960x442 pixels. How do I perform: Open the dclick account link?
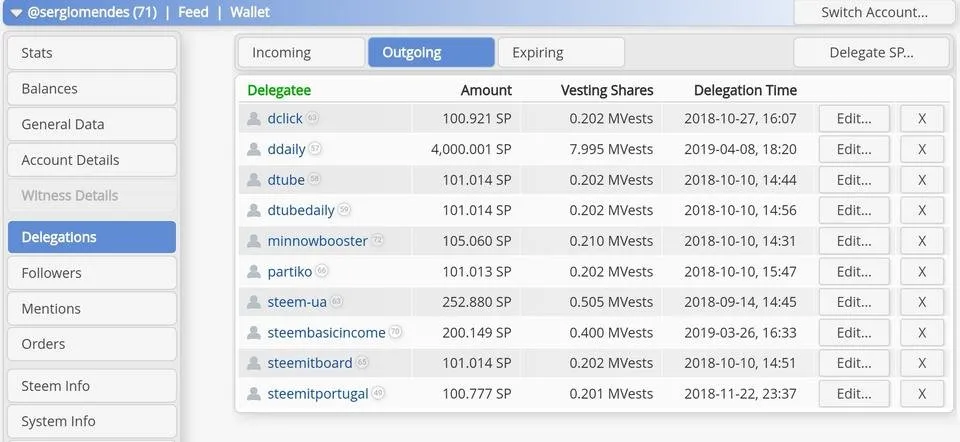point(285,119)
